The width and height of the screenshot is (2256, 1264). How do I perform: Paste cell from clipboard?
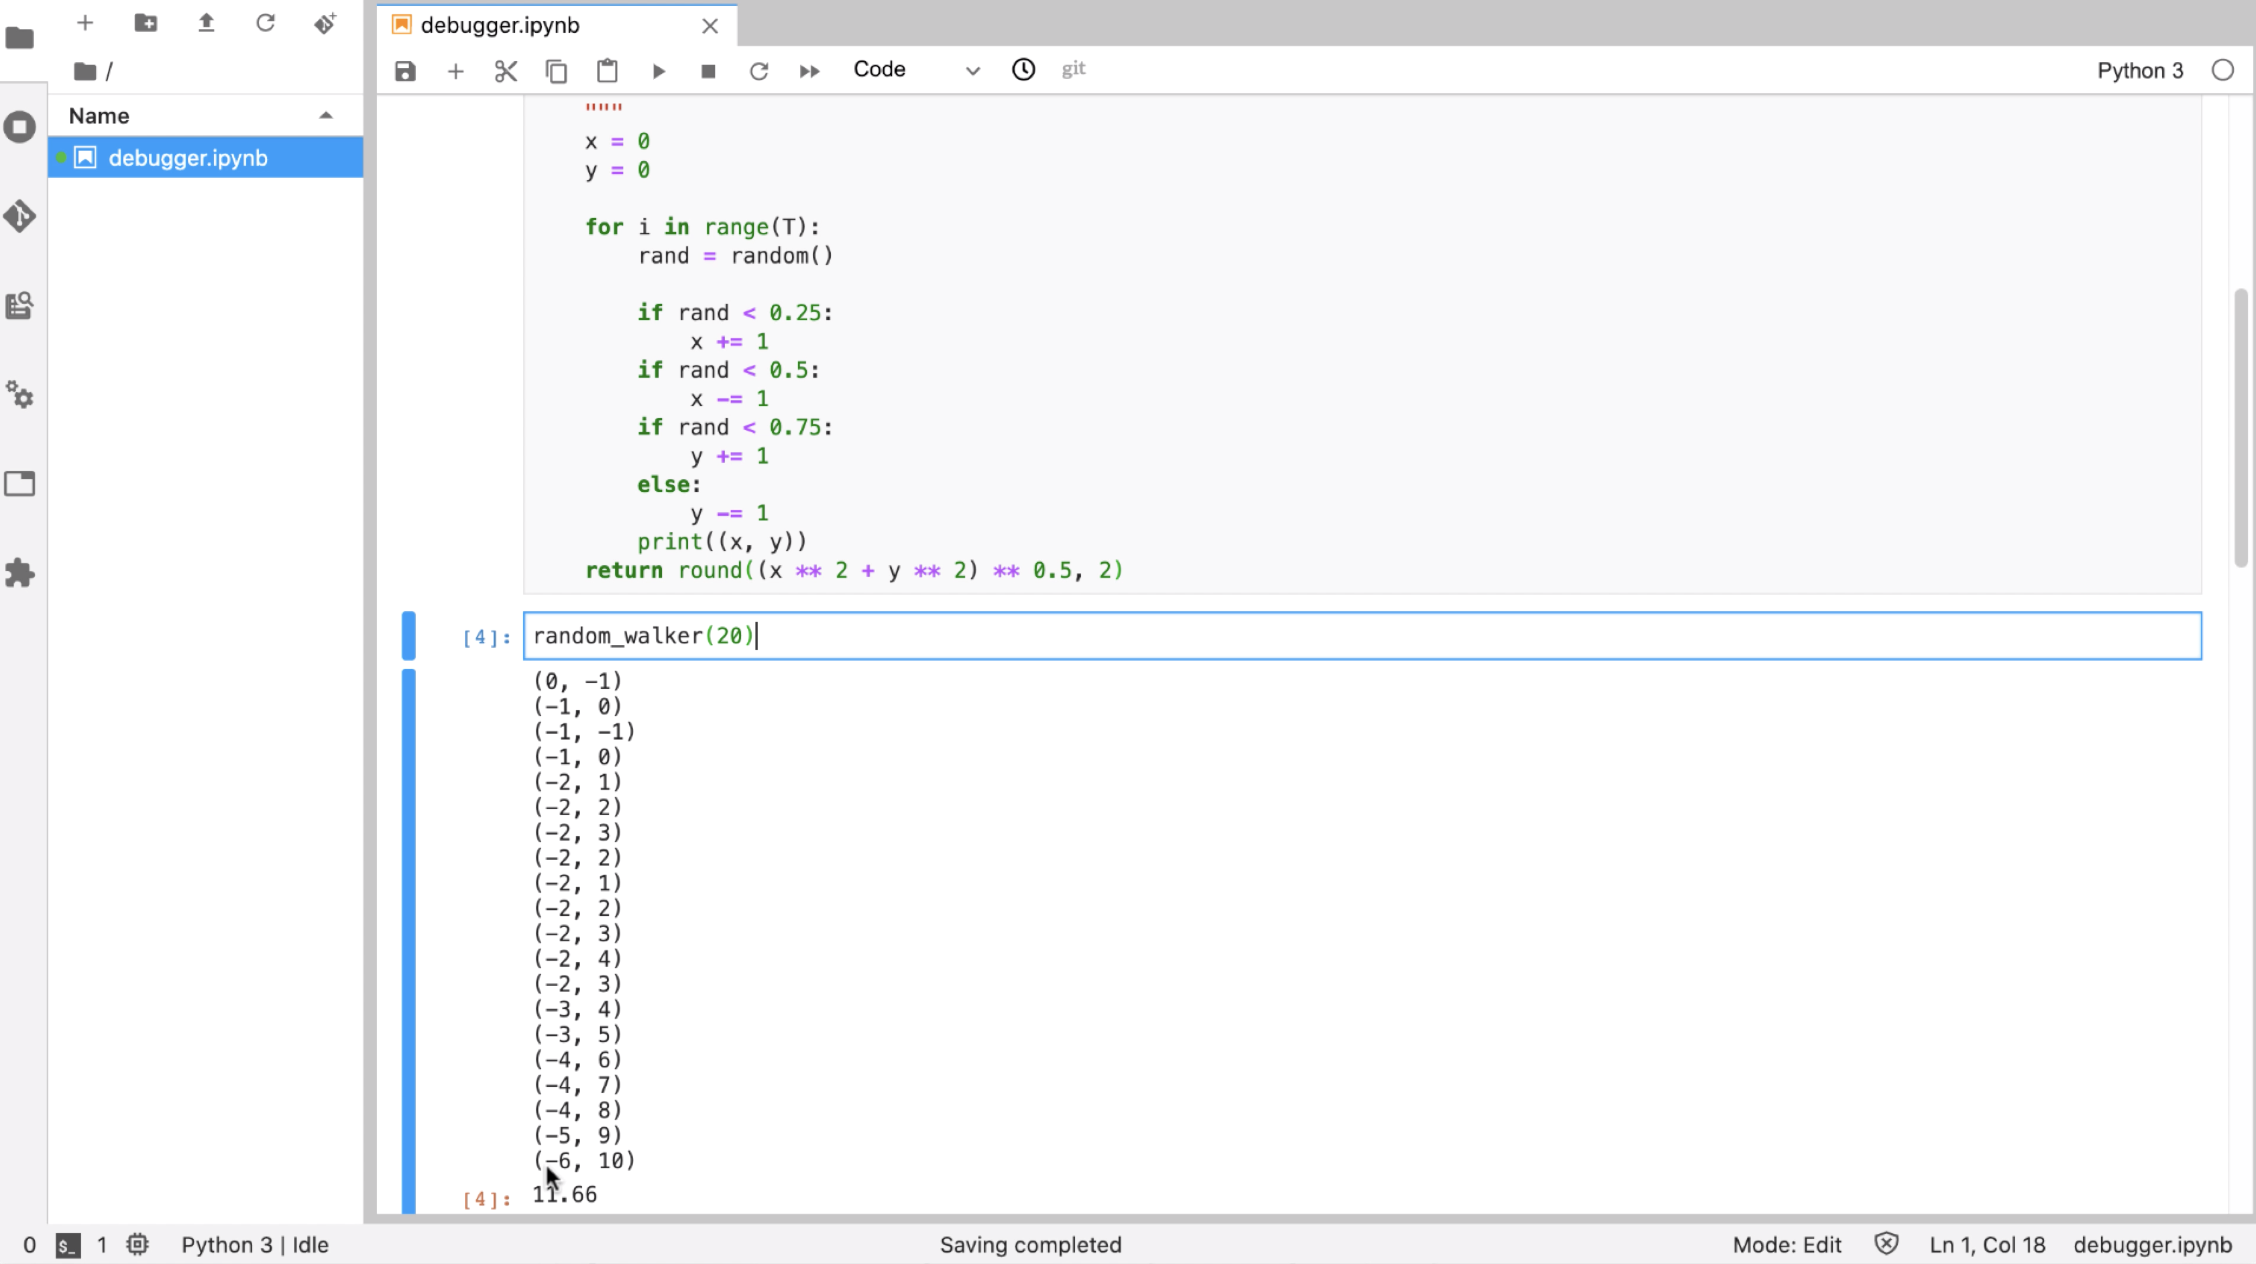607,71
